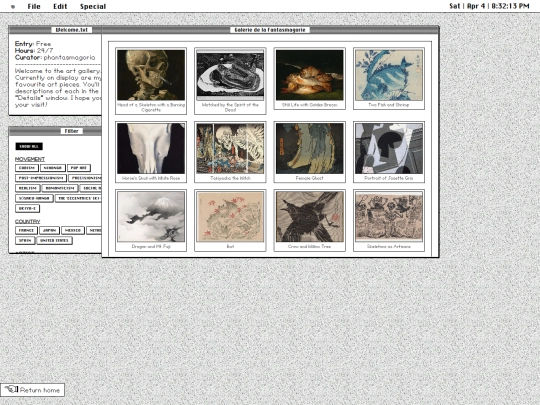Screen dimensions: 540x405
Task: Open Skeletons as Artisans artwork
Action: point(389,220)
